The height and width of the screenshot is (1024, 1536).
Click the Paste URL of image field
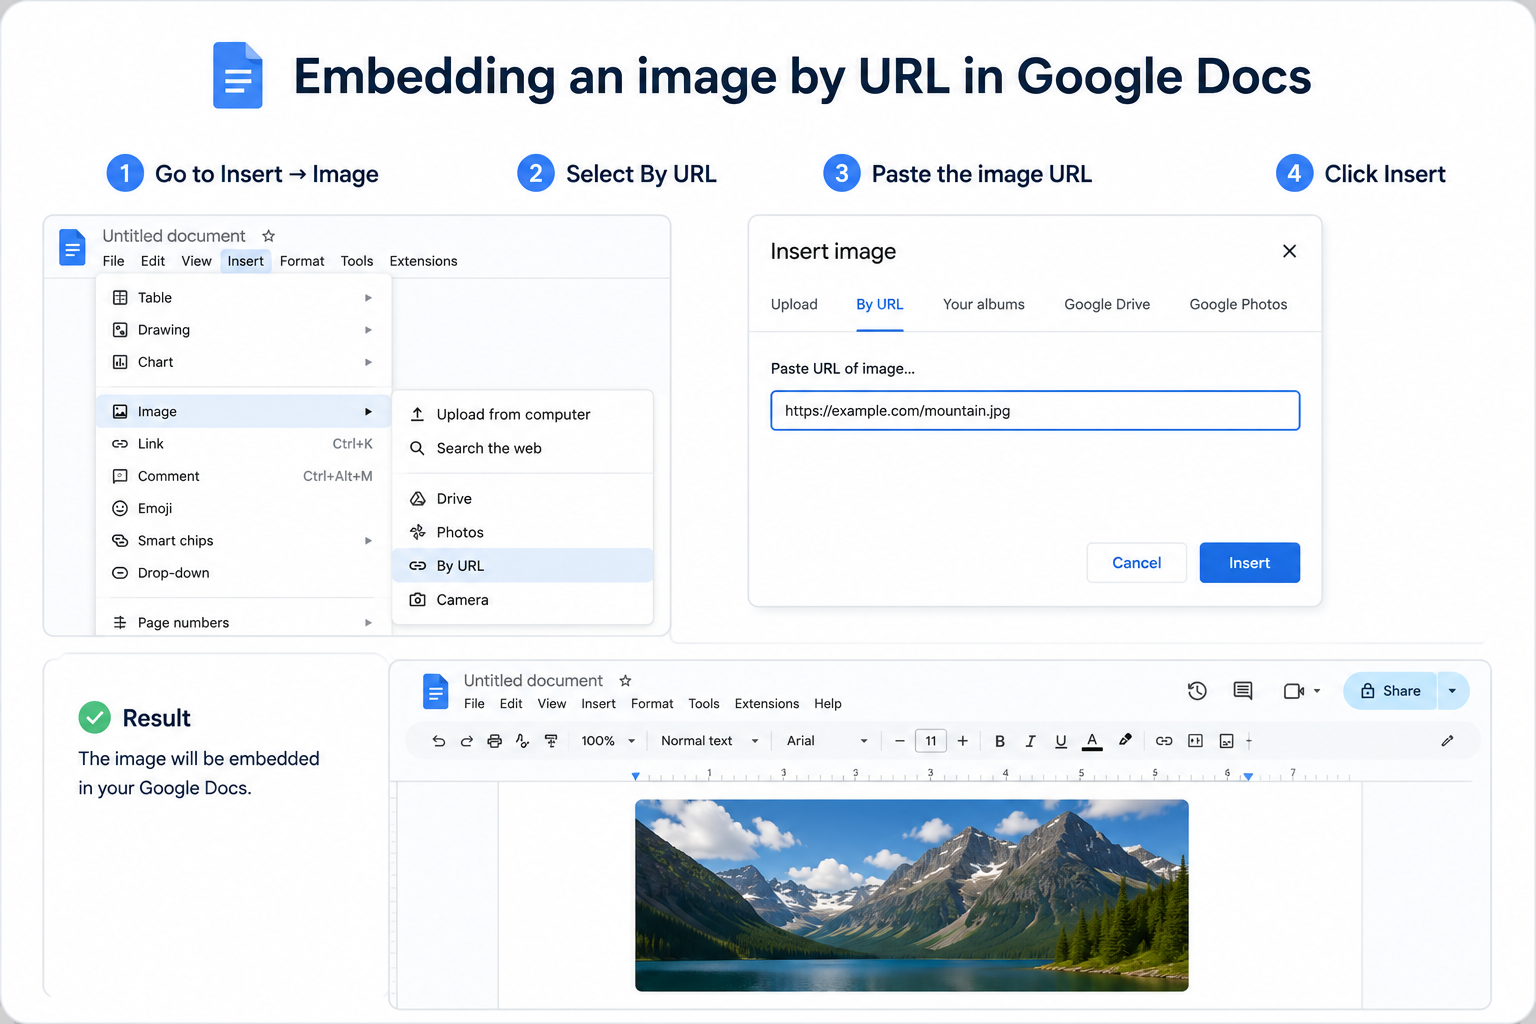(1035, 411)
